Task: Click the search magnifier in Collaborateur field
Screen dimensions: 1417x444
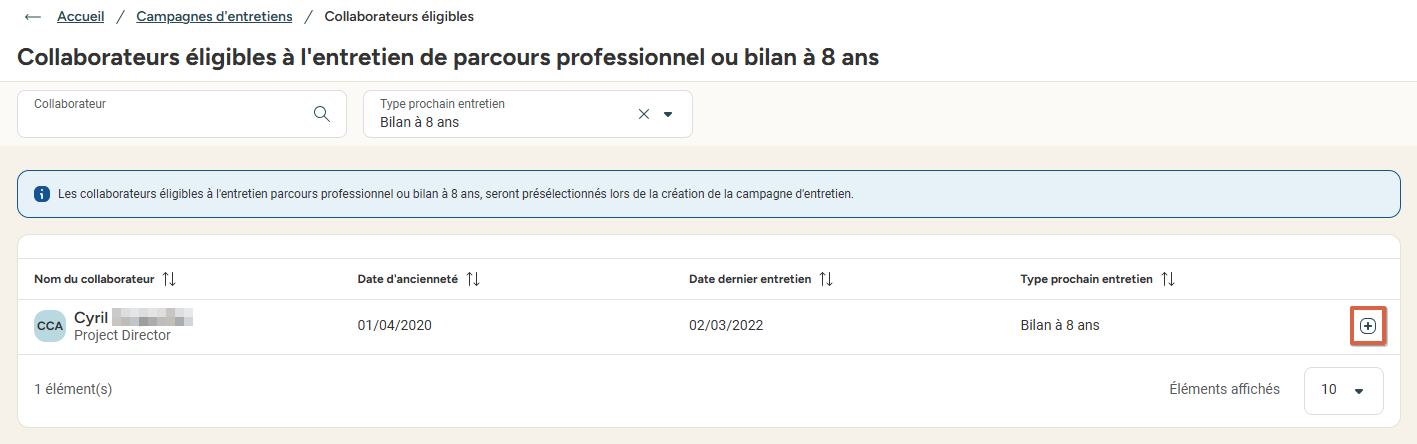Action: pos(322,114)
